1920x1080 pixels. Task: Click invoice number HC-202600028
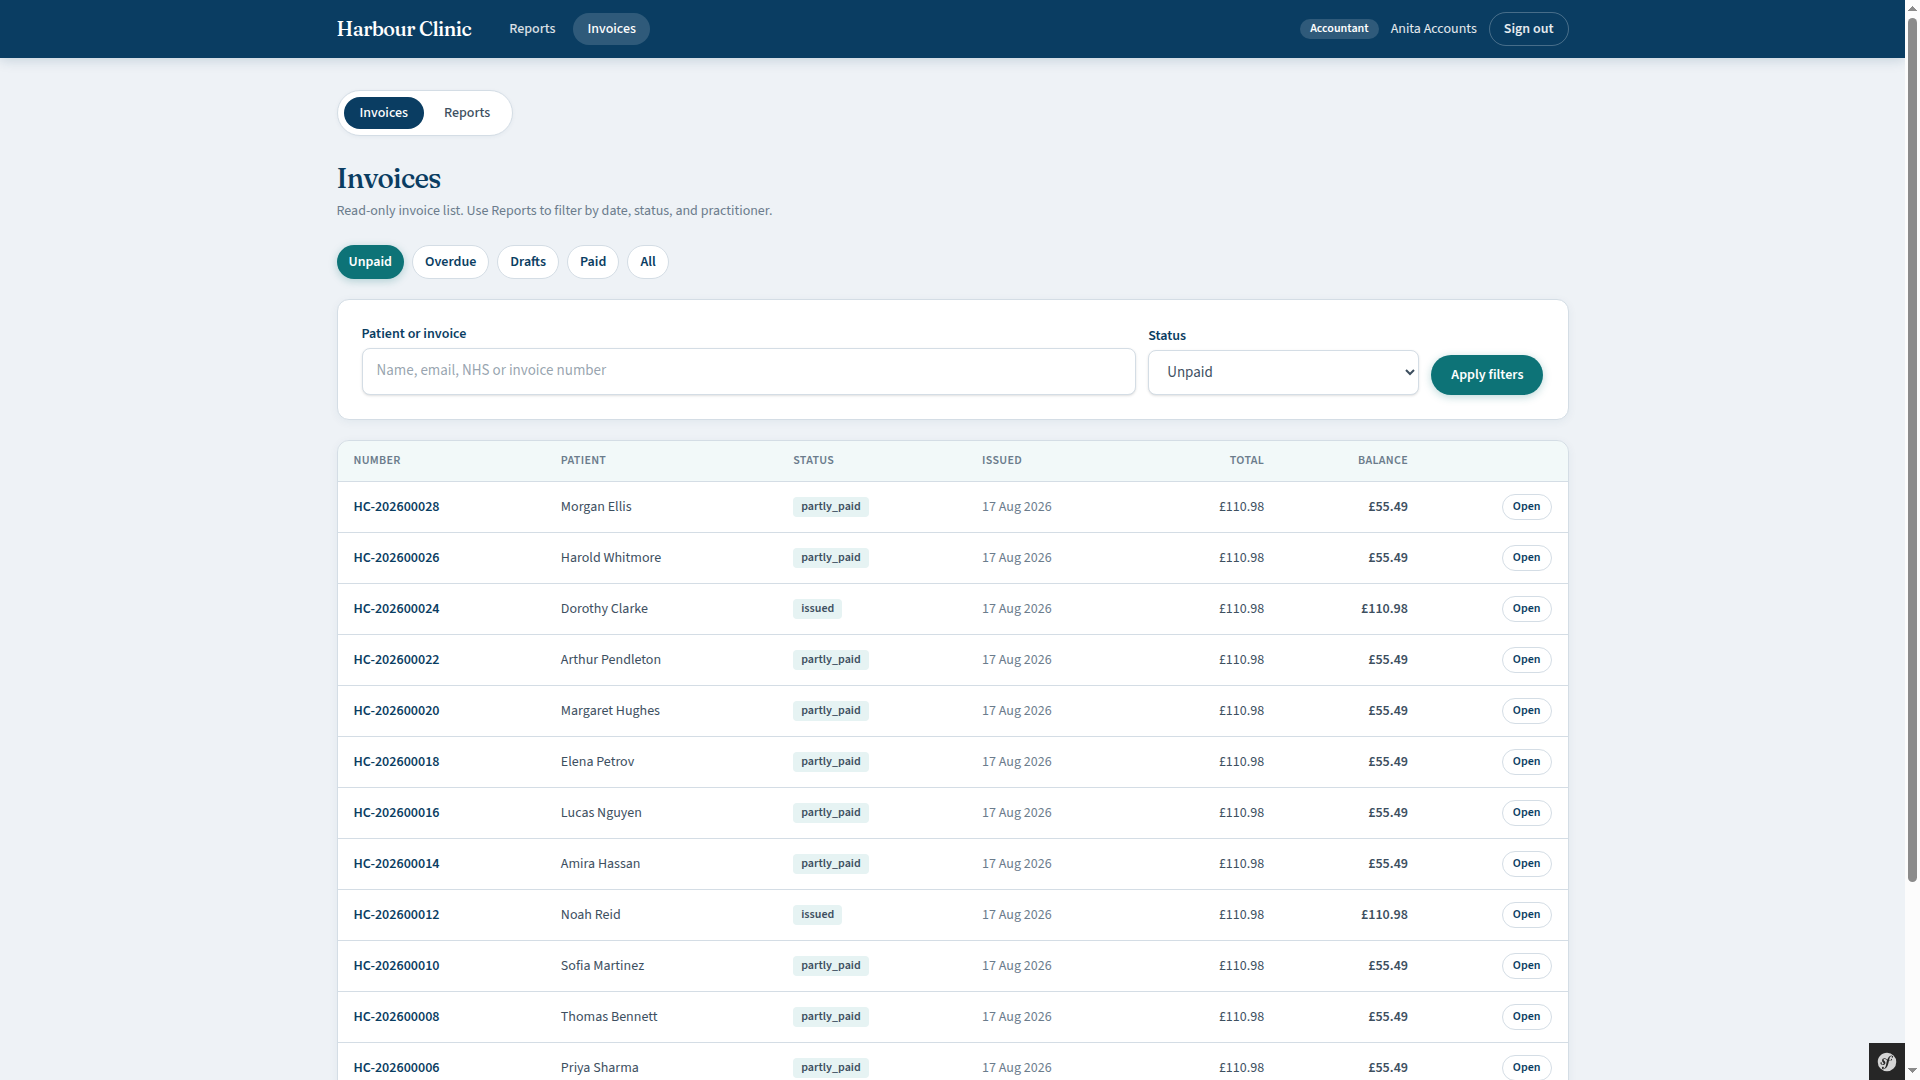[x=396, y=507]
